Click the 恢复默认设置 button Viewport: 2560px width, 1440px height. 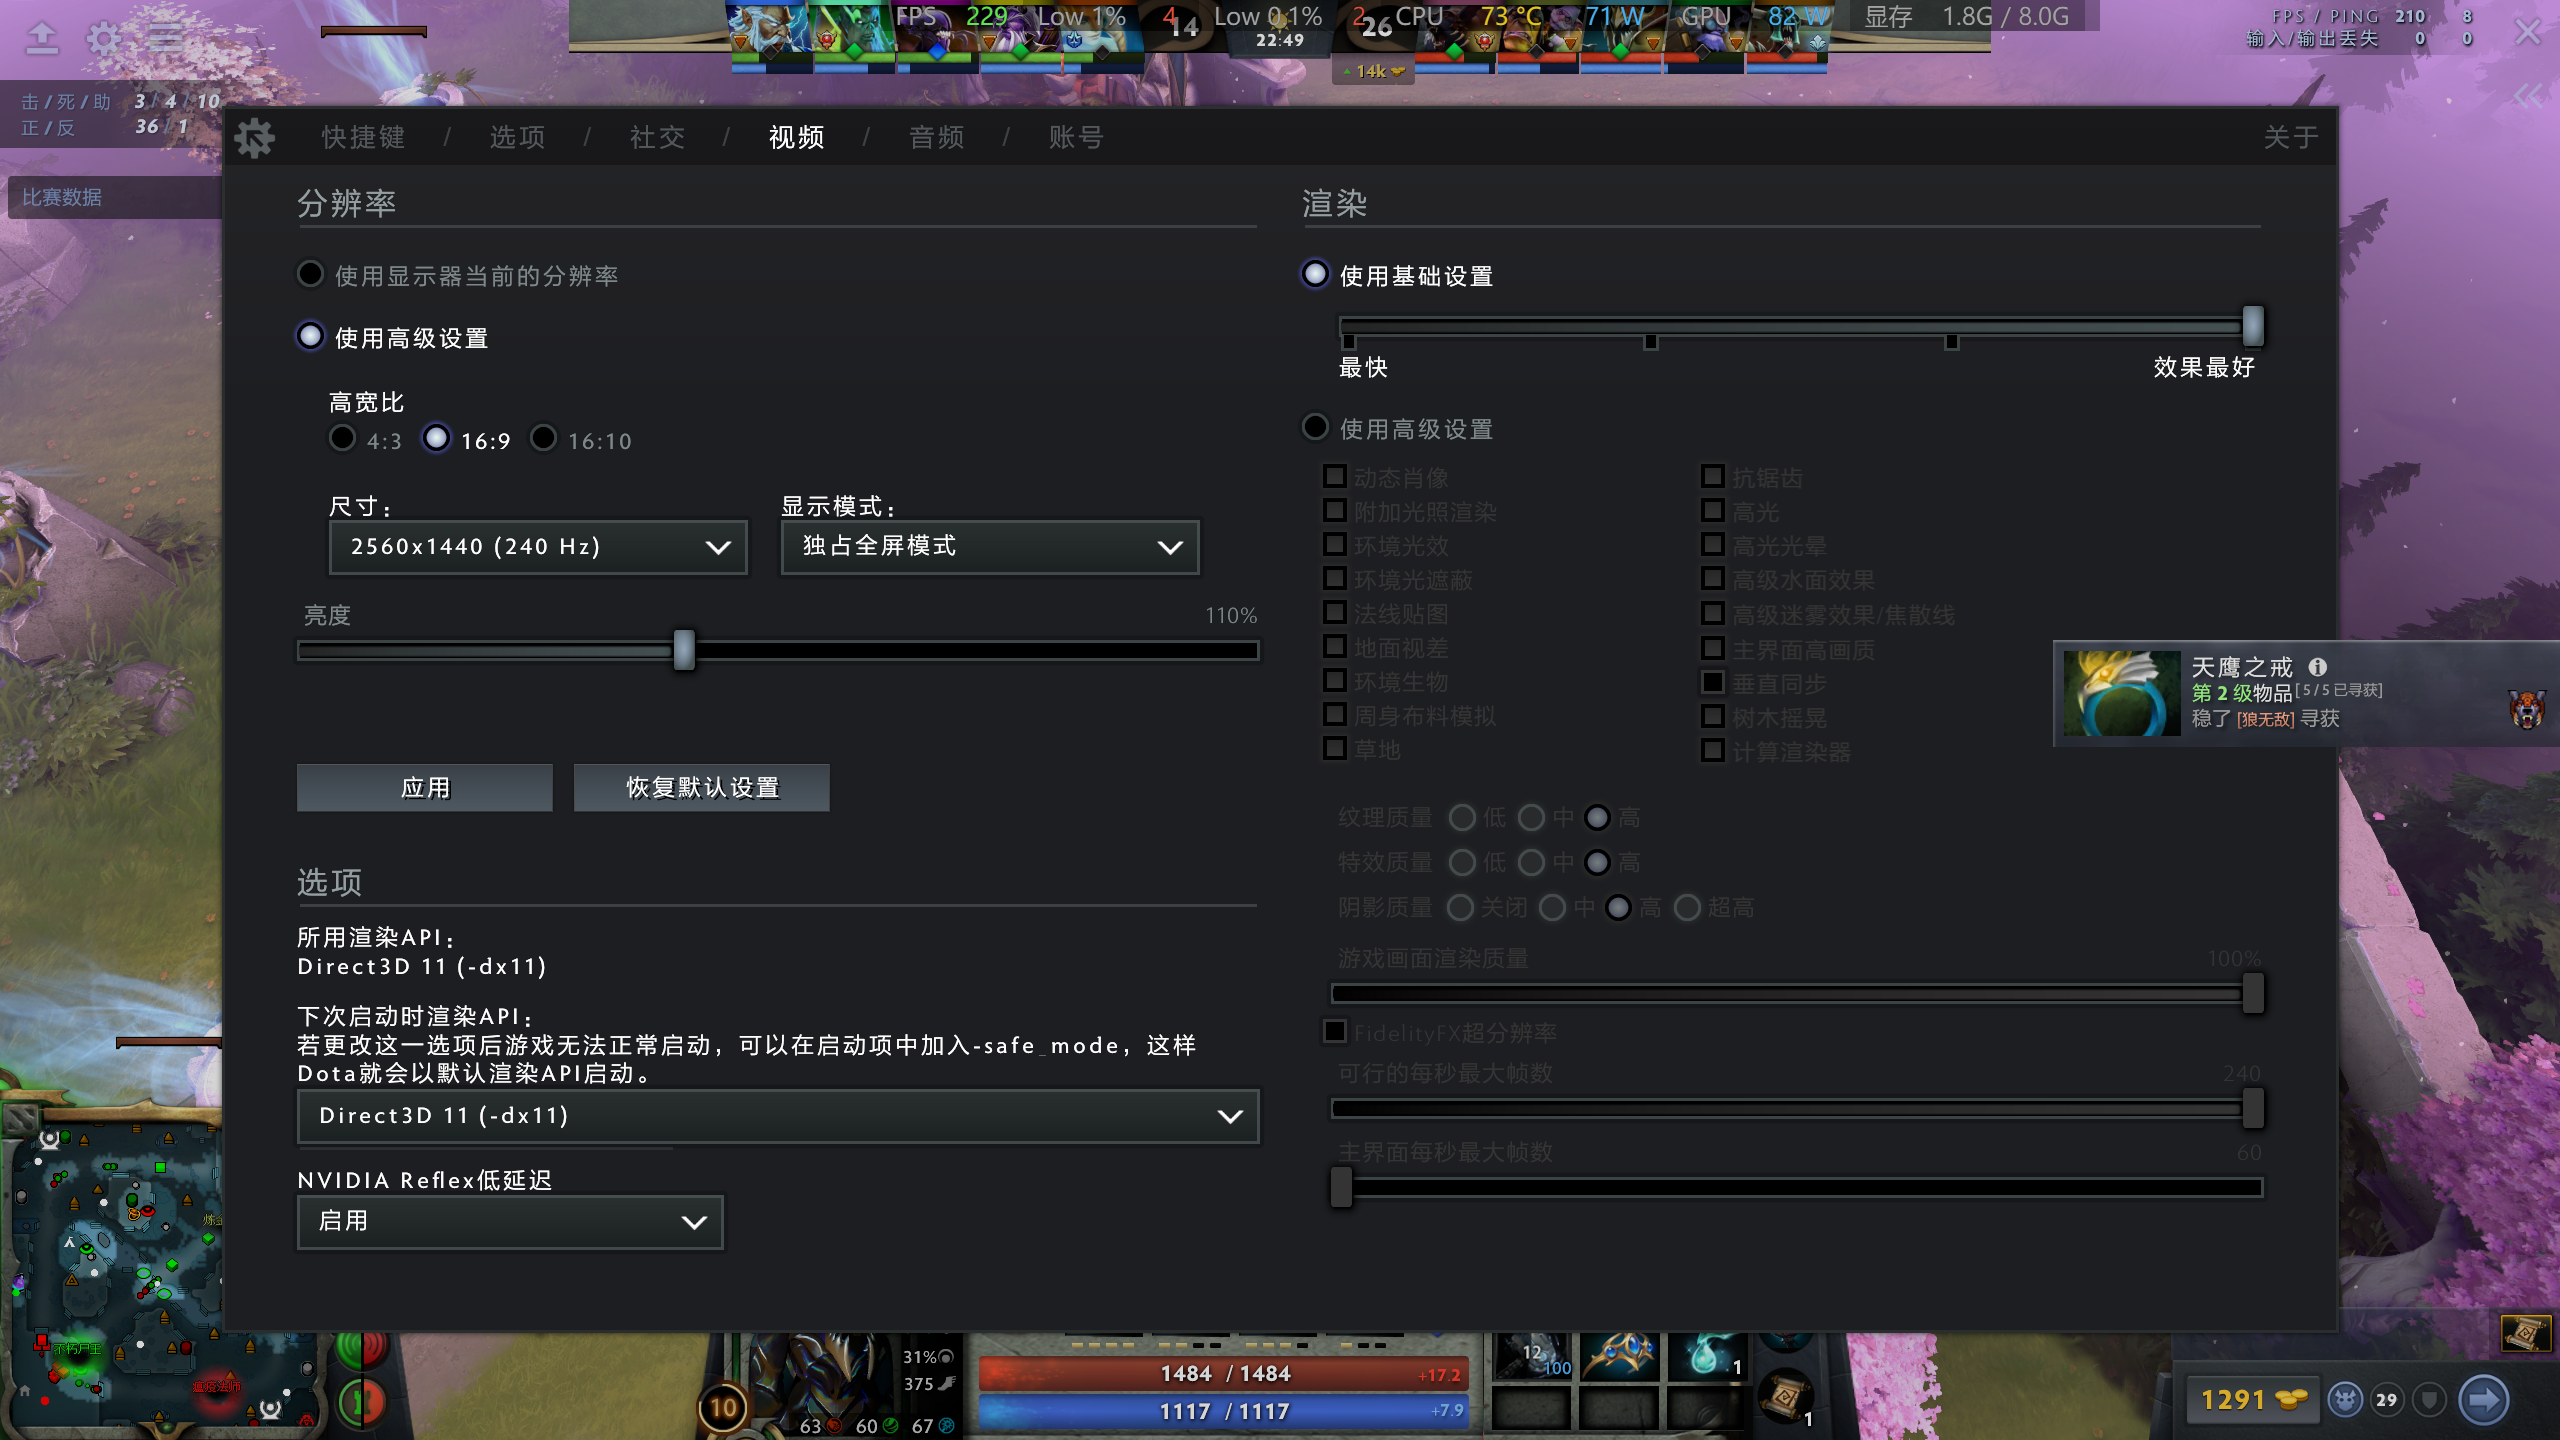point(702,788)
